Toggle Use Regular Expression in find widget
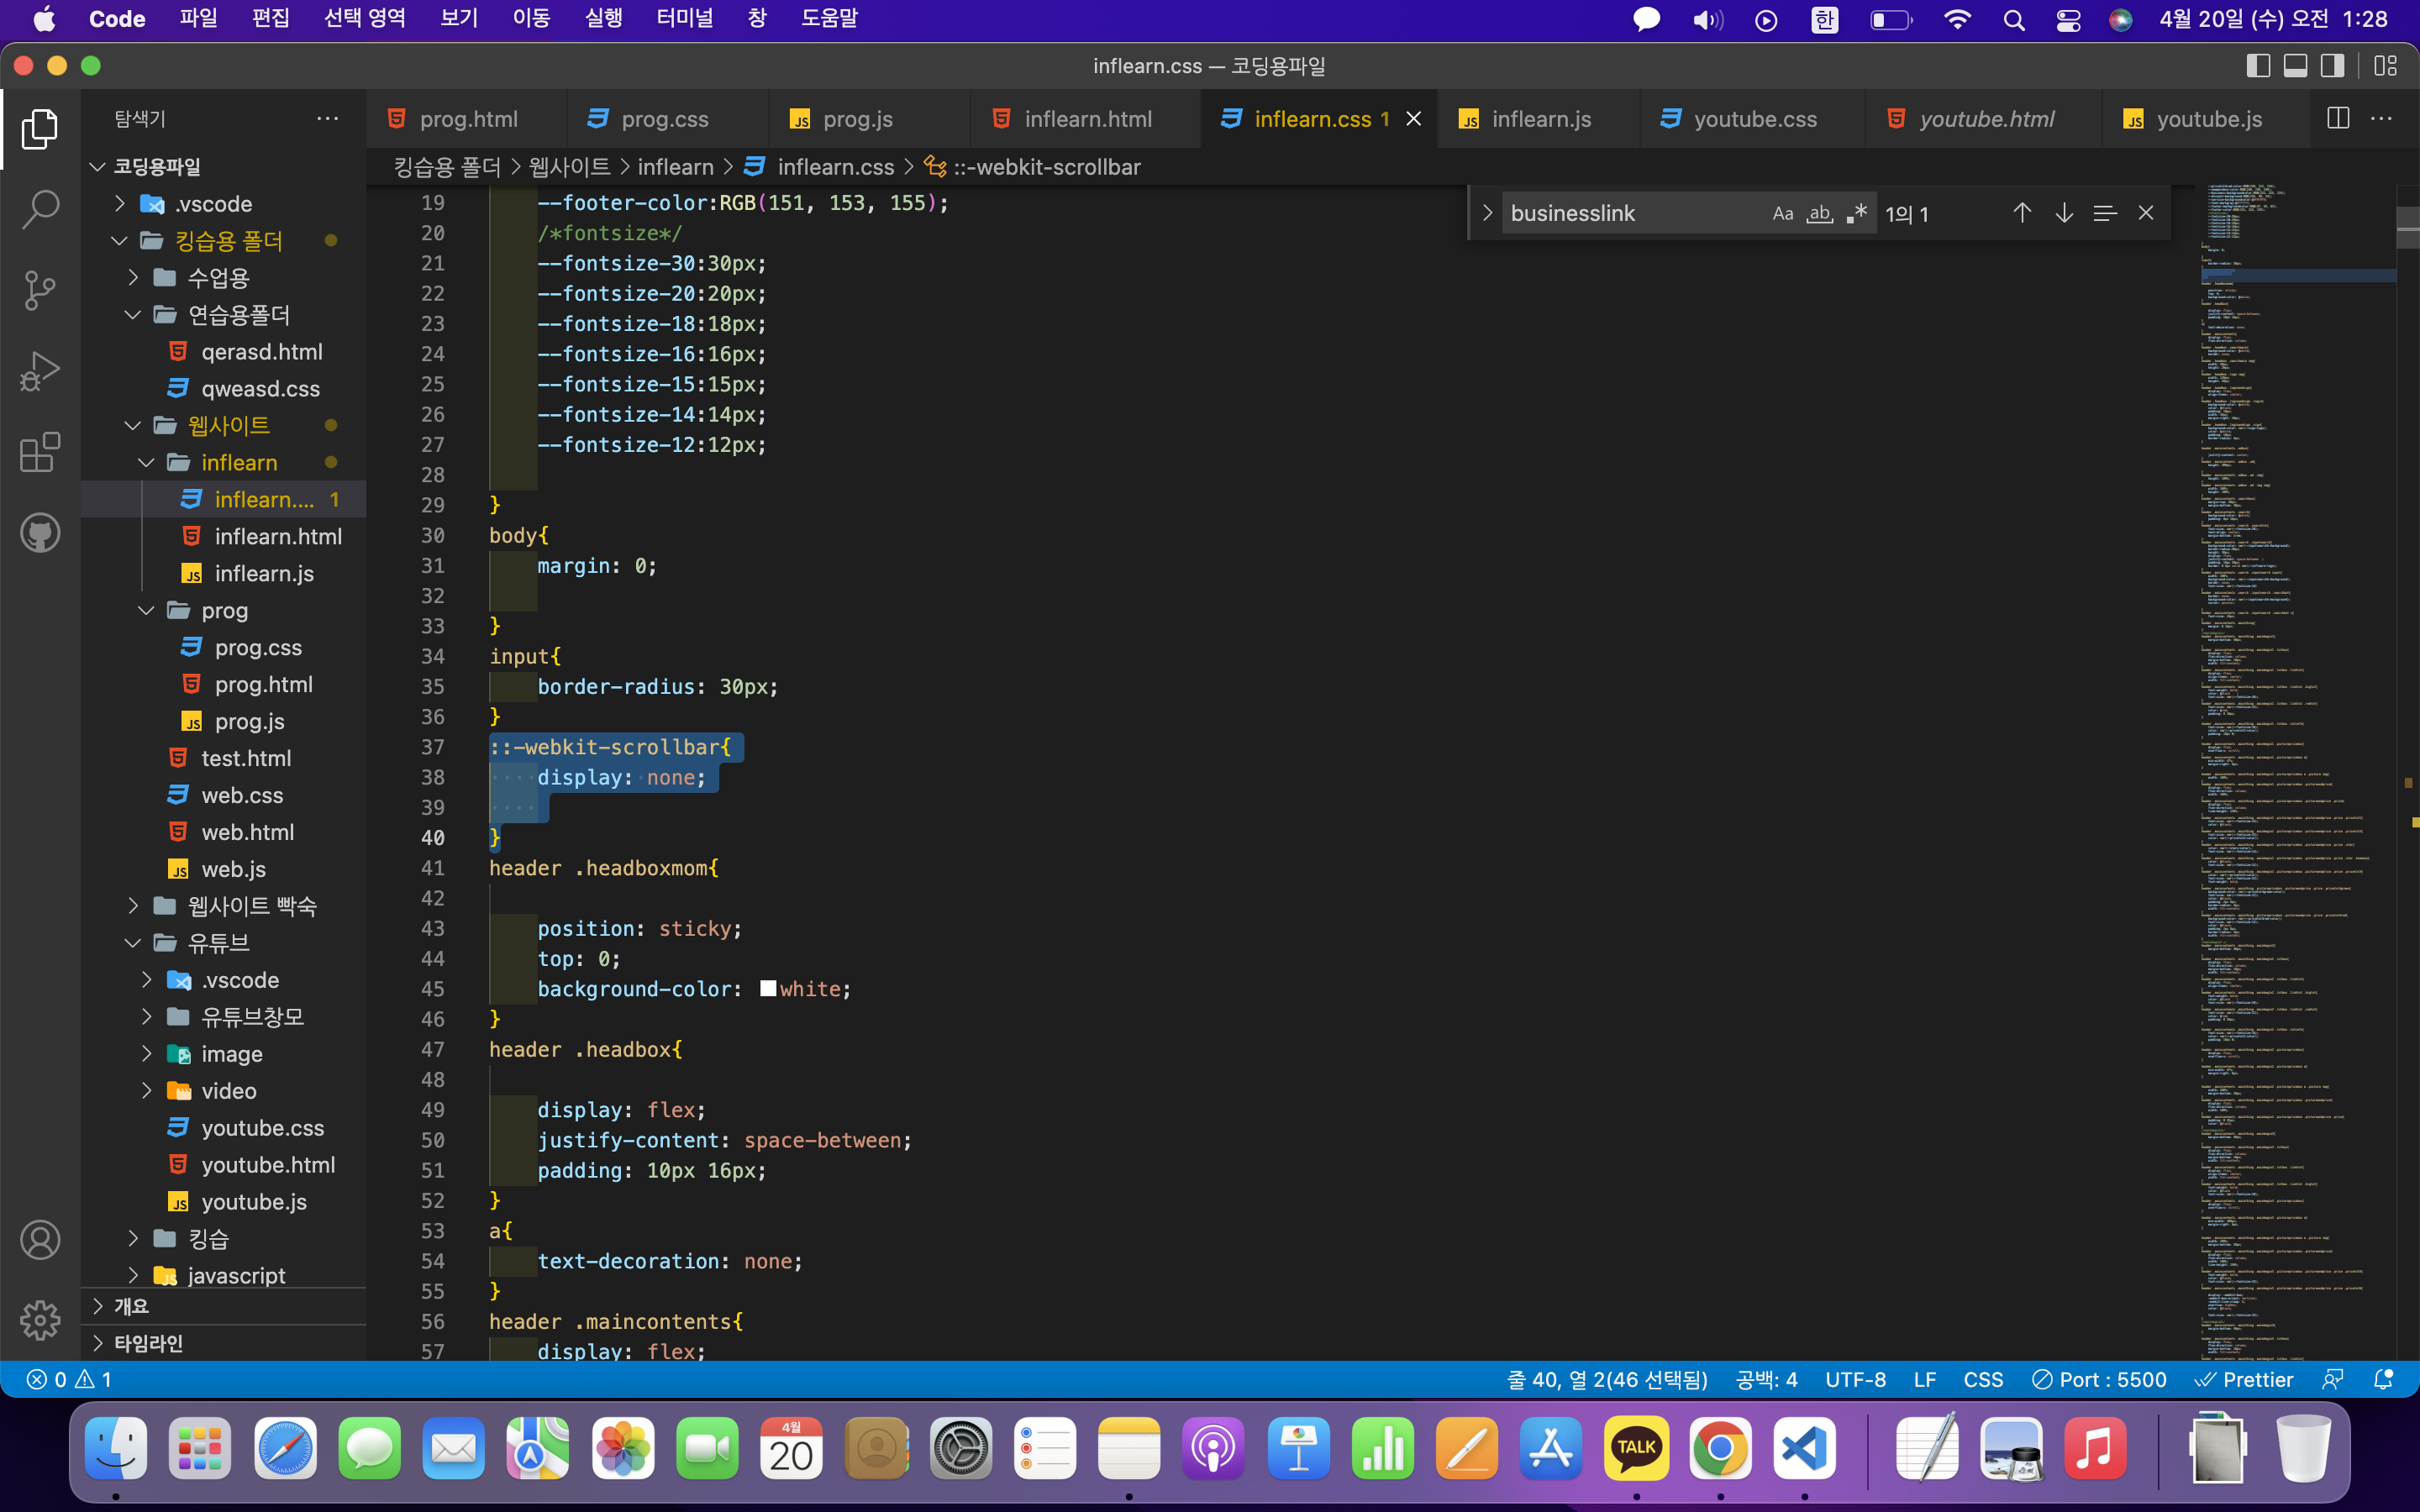The height and width of the screenshot is (1512, 2420). pyautogui.click(x=1857, y=213)
